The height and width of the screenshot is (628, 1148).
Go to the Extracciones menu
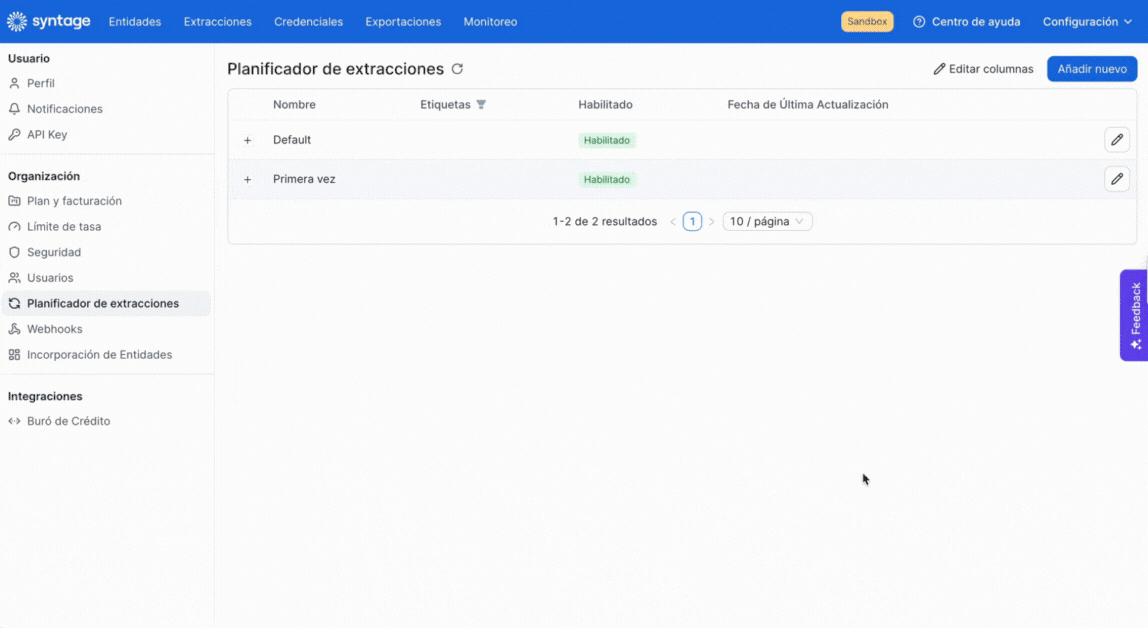pos(217,22)
